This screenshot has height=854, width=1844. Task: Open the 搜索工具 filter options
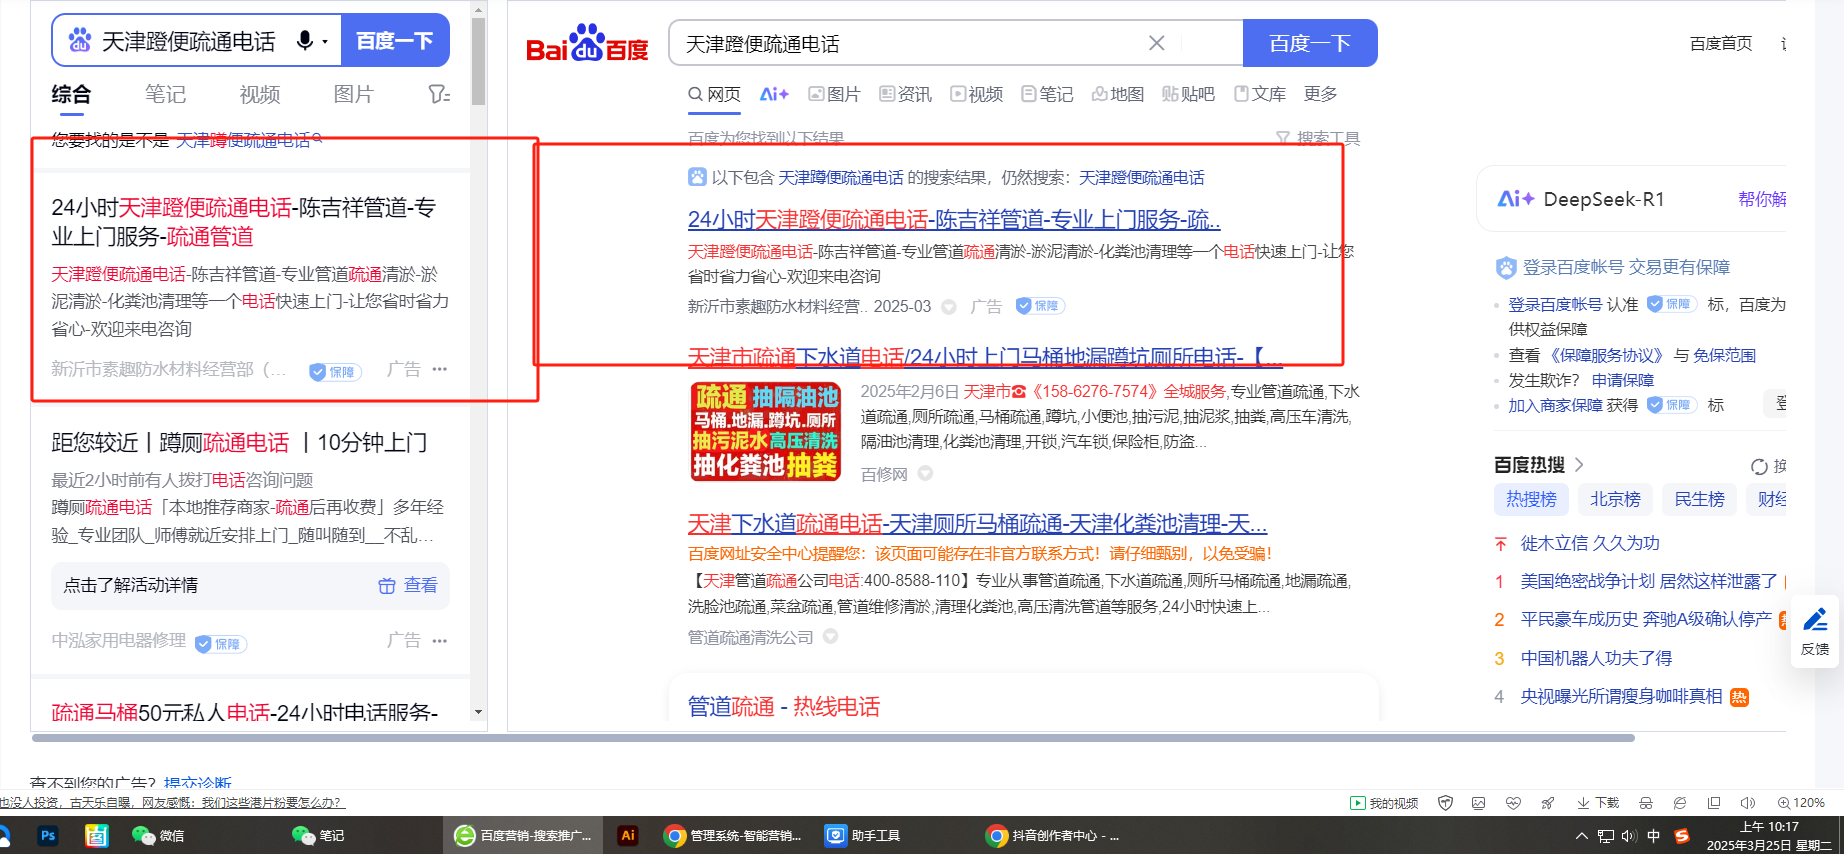click(x=1318, y=138)
